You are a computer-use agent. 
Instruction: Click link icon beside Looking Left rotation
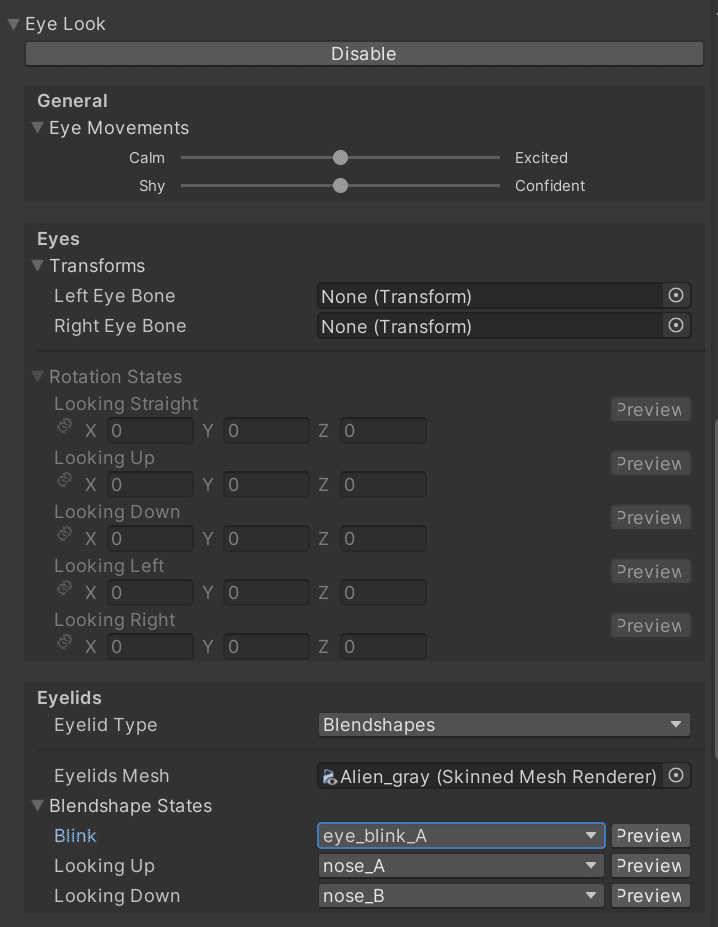[64, 588]
